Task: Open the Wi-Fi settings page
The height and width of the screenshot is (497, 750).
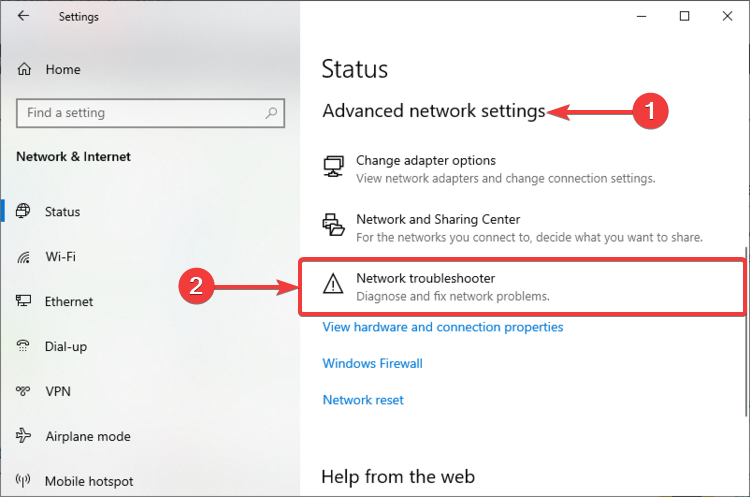Action: (x=60, y=257)
